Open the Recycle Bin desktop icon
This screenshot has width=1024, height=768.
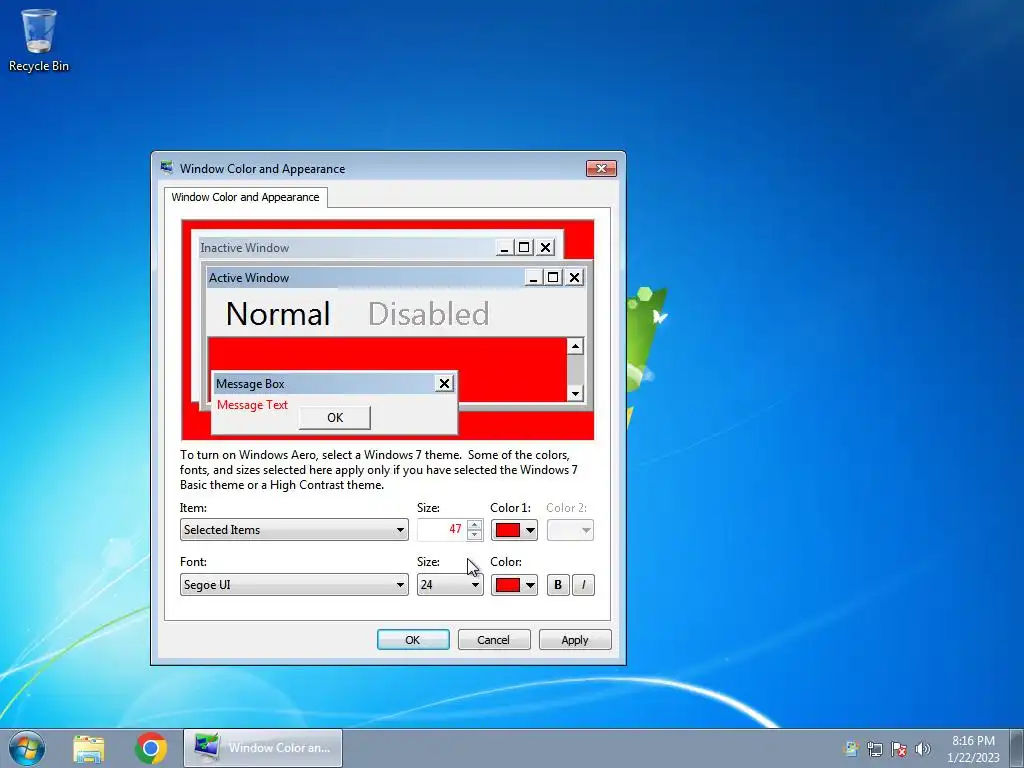tap(39, 40)
